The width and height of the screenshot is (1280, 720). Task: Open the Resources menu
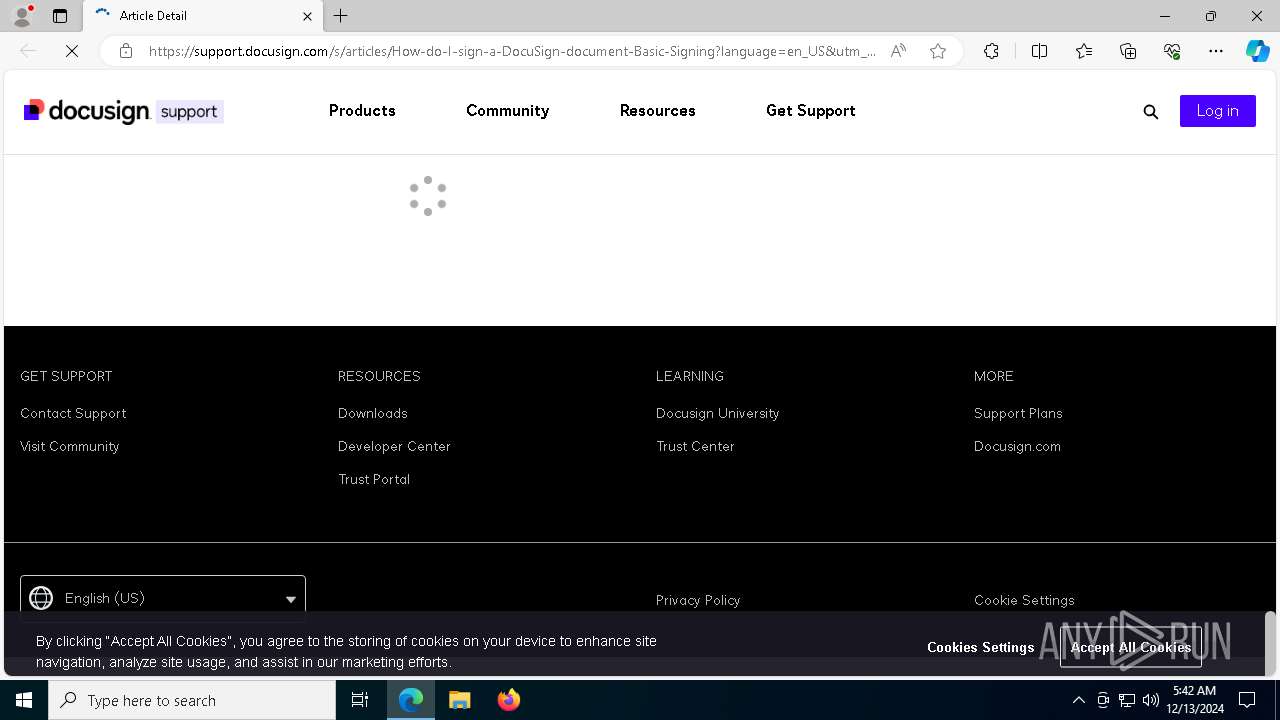tap(657, 111)
